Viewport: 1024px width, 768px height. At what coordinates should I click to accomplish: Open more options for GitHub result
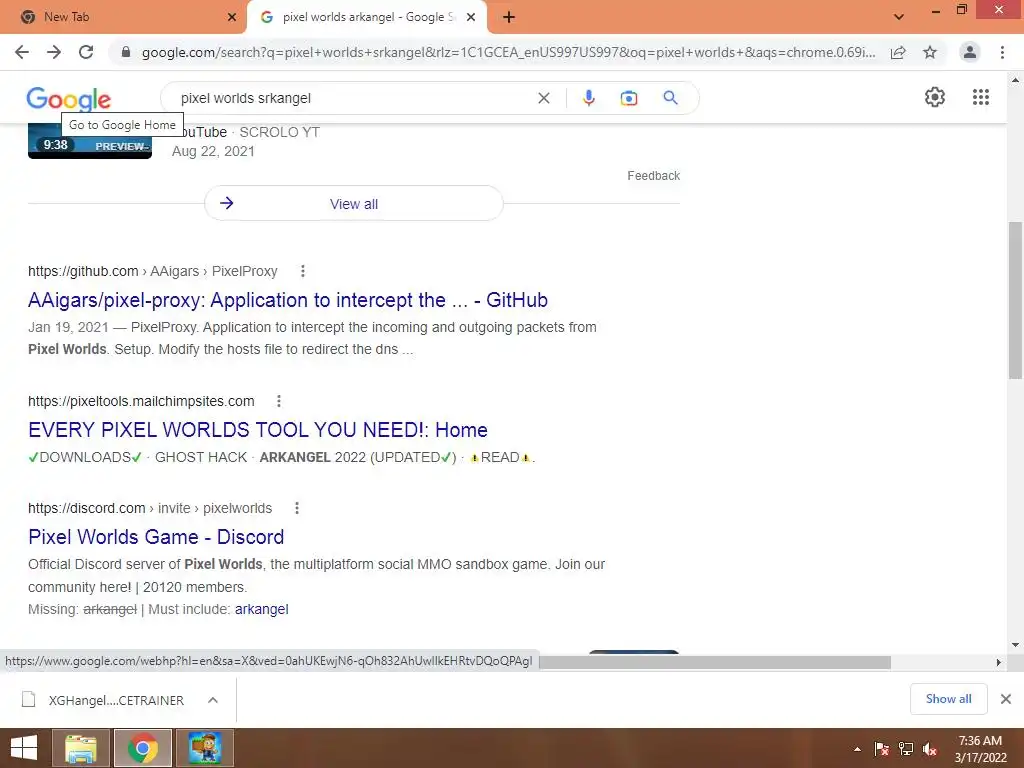302,271
